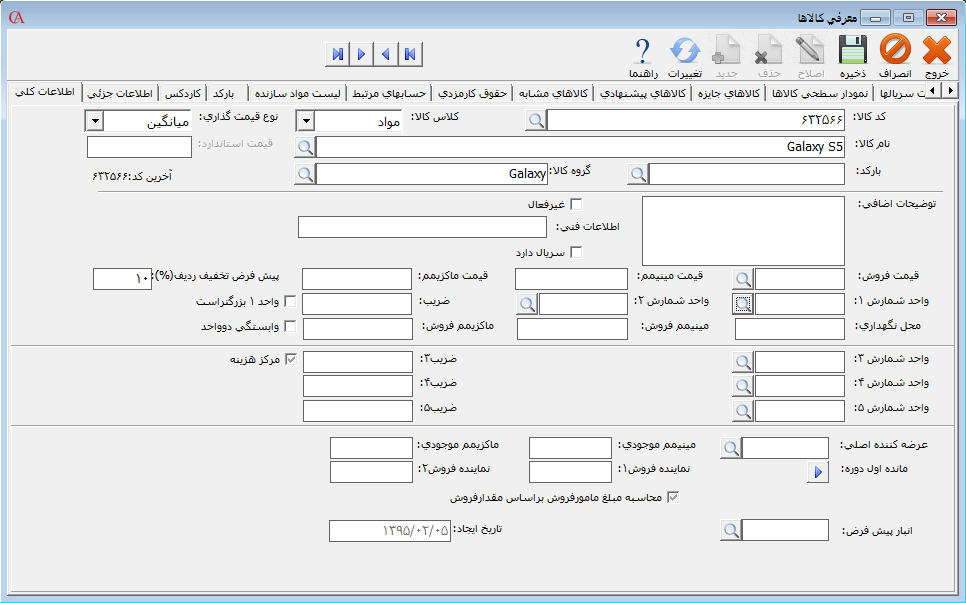
Task: Click the search button beside انبار پیش فرض
Action: [732, 530]
